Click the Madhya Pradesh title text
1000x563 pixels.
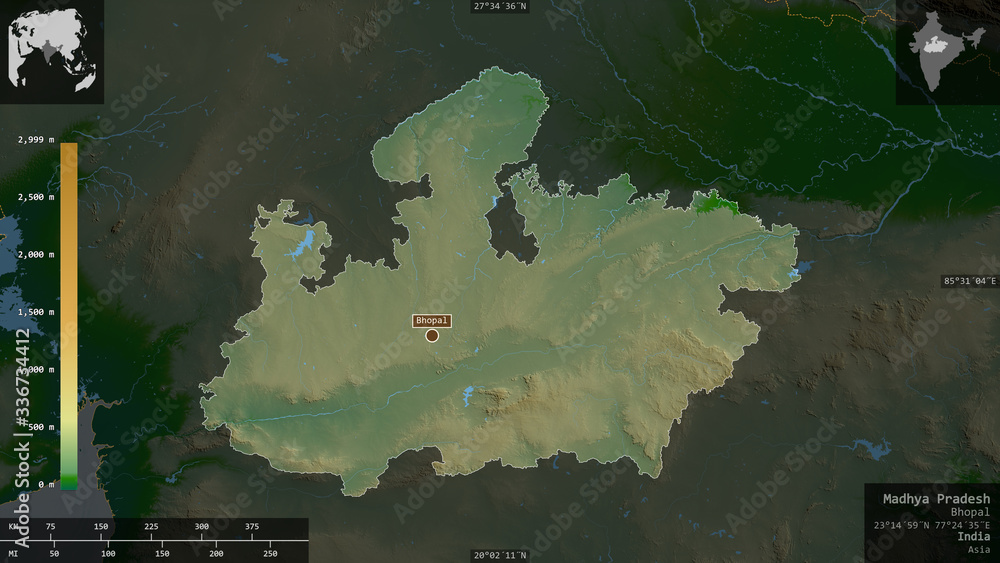click(936, 499)
